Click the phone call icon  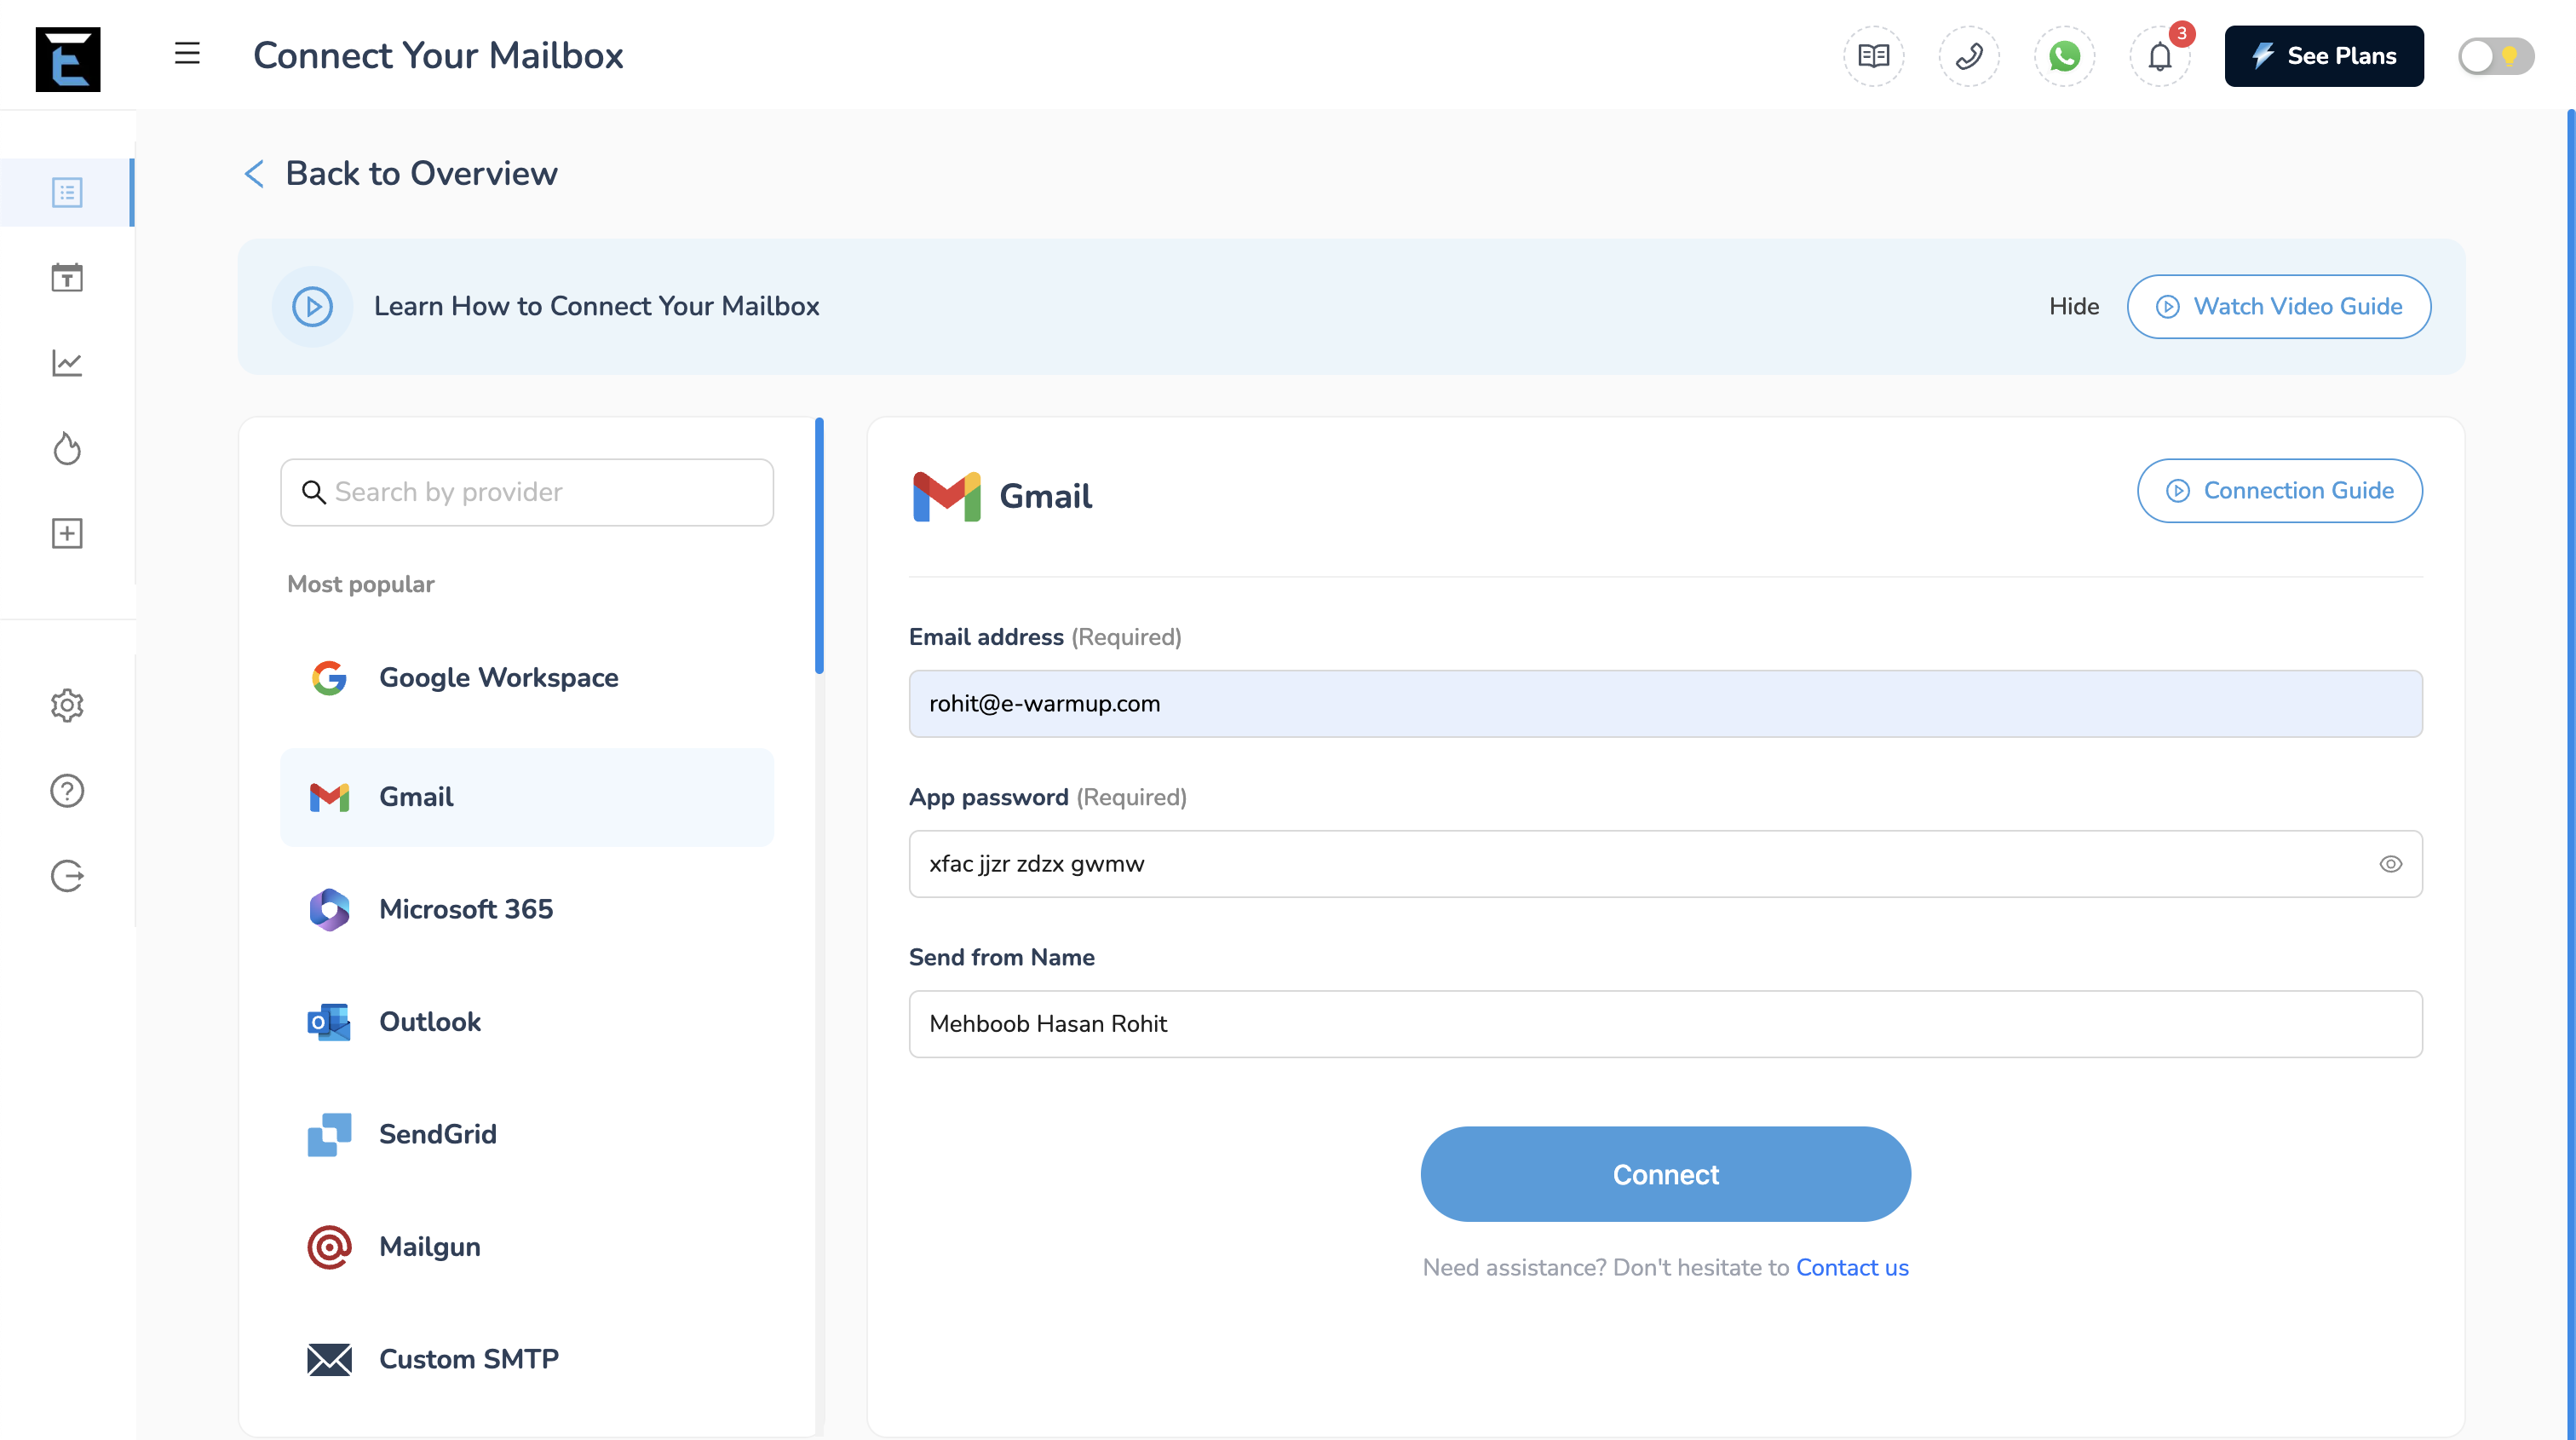1969,56
